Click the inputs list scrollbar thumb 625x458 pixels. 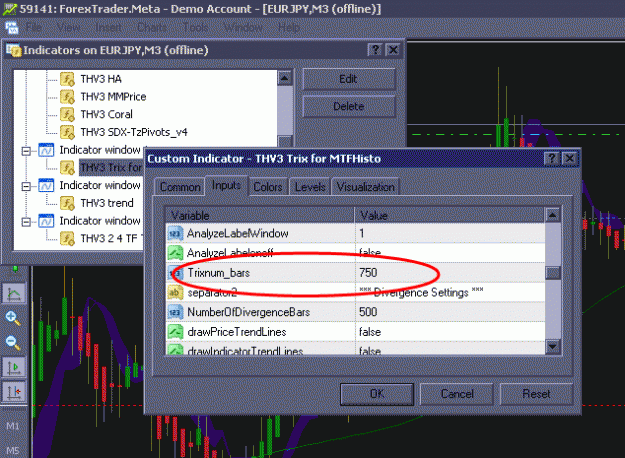point(552,273)
